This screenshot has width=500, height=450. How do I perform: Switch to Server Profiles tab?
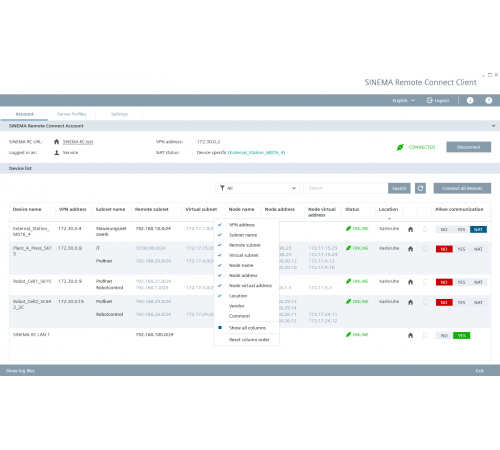click(72, 114)
